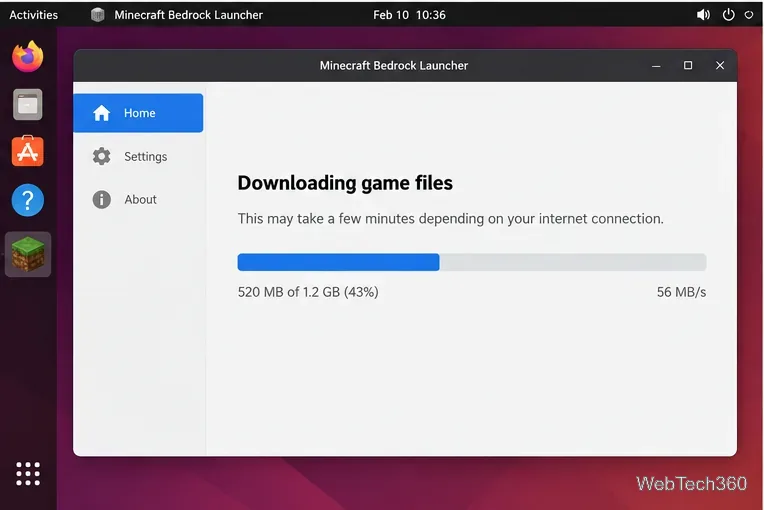Open the Home tab in sidebar
Viewport: 764px width, 510px height.
[138, 113]
